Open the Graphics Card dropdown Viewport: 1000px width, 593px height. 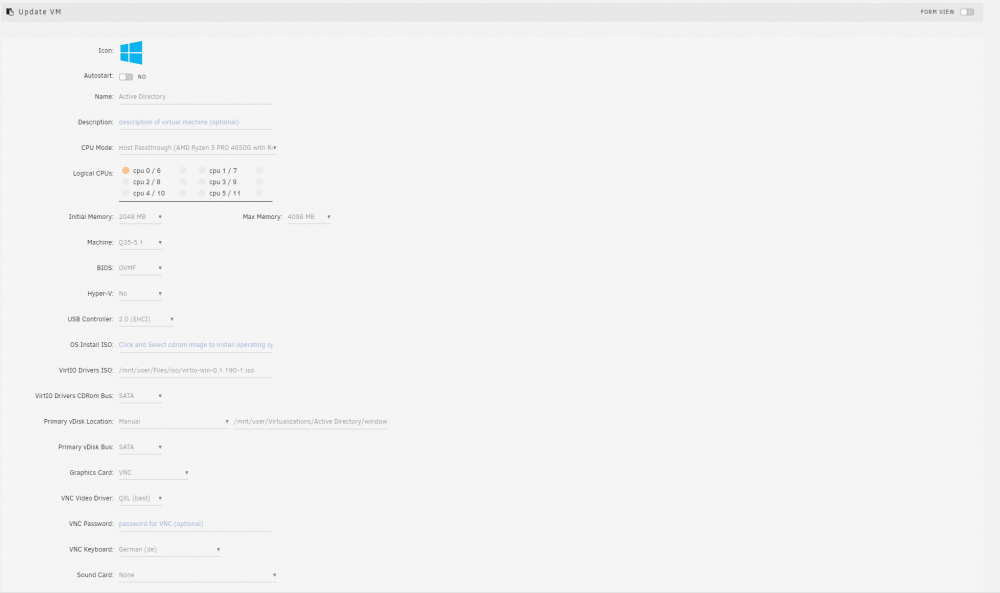pyautogui.click(x=154, y=472)
